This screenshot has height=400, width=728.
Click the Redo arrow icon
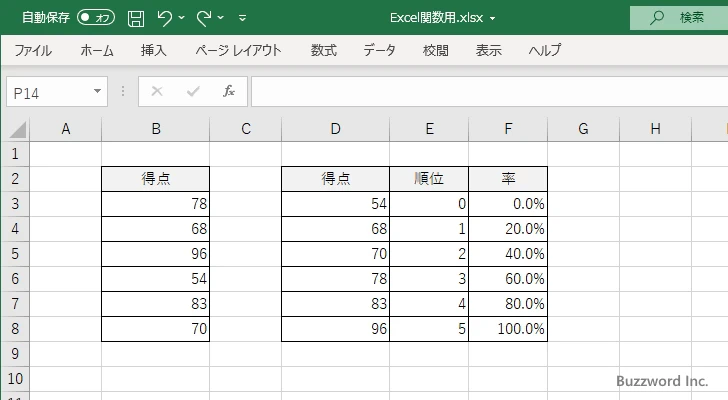coord(203,18)
